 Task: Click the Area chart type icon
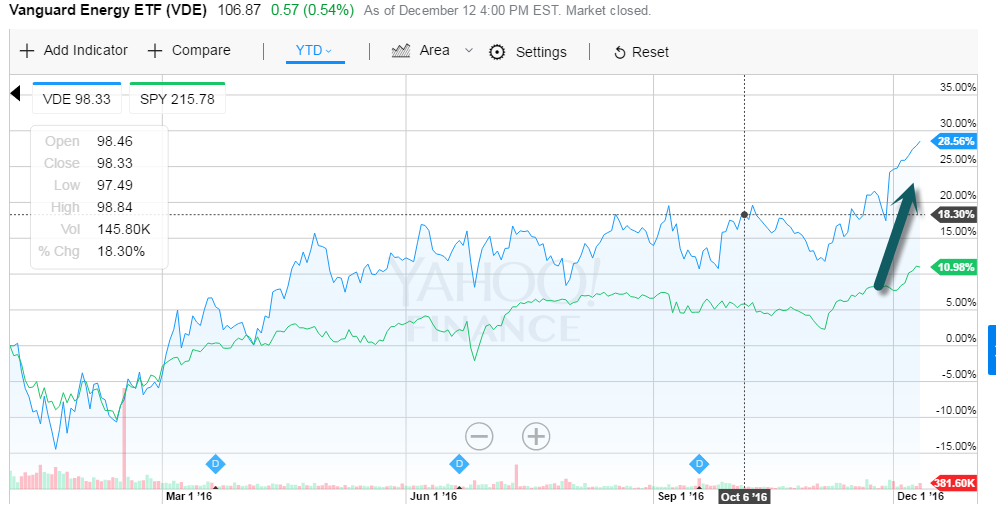point(401,51)
